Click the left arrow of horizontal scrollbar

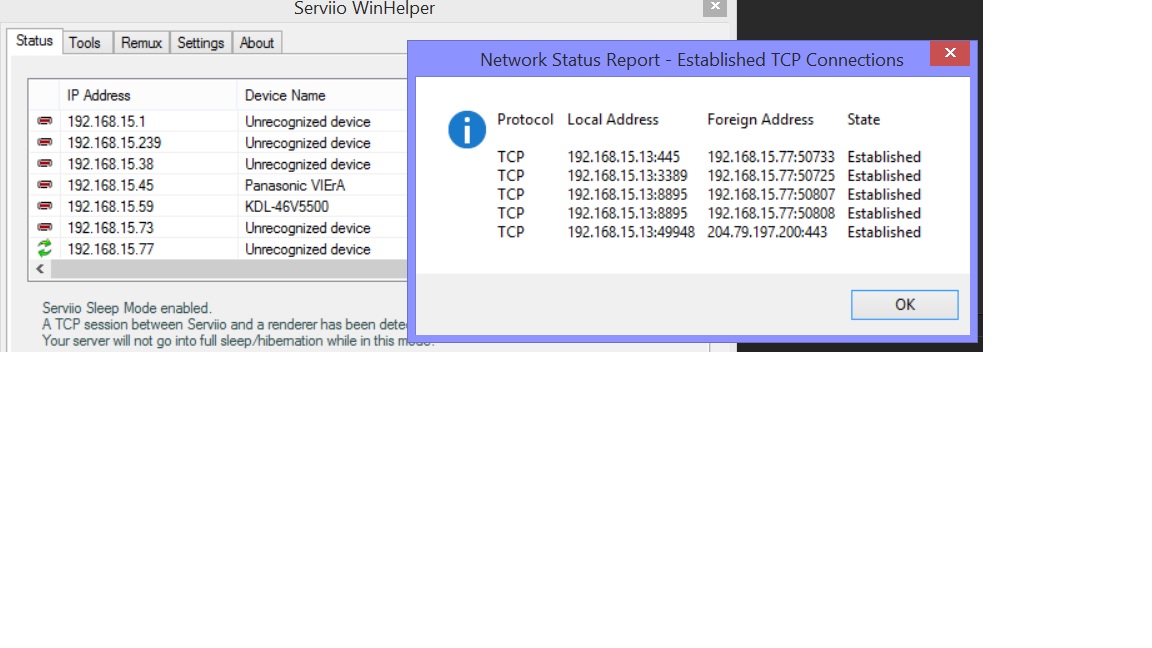pyautogui.click(x=41, y=269)
